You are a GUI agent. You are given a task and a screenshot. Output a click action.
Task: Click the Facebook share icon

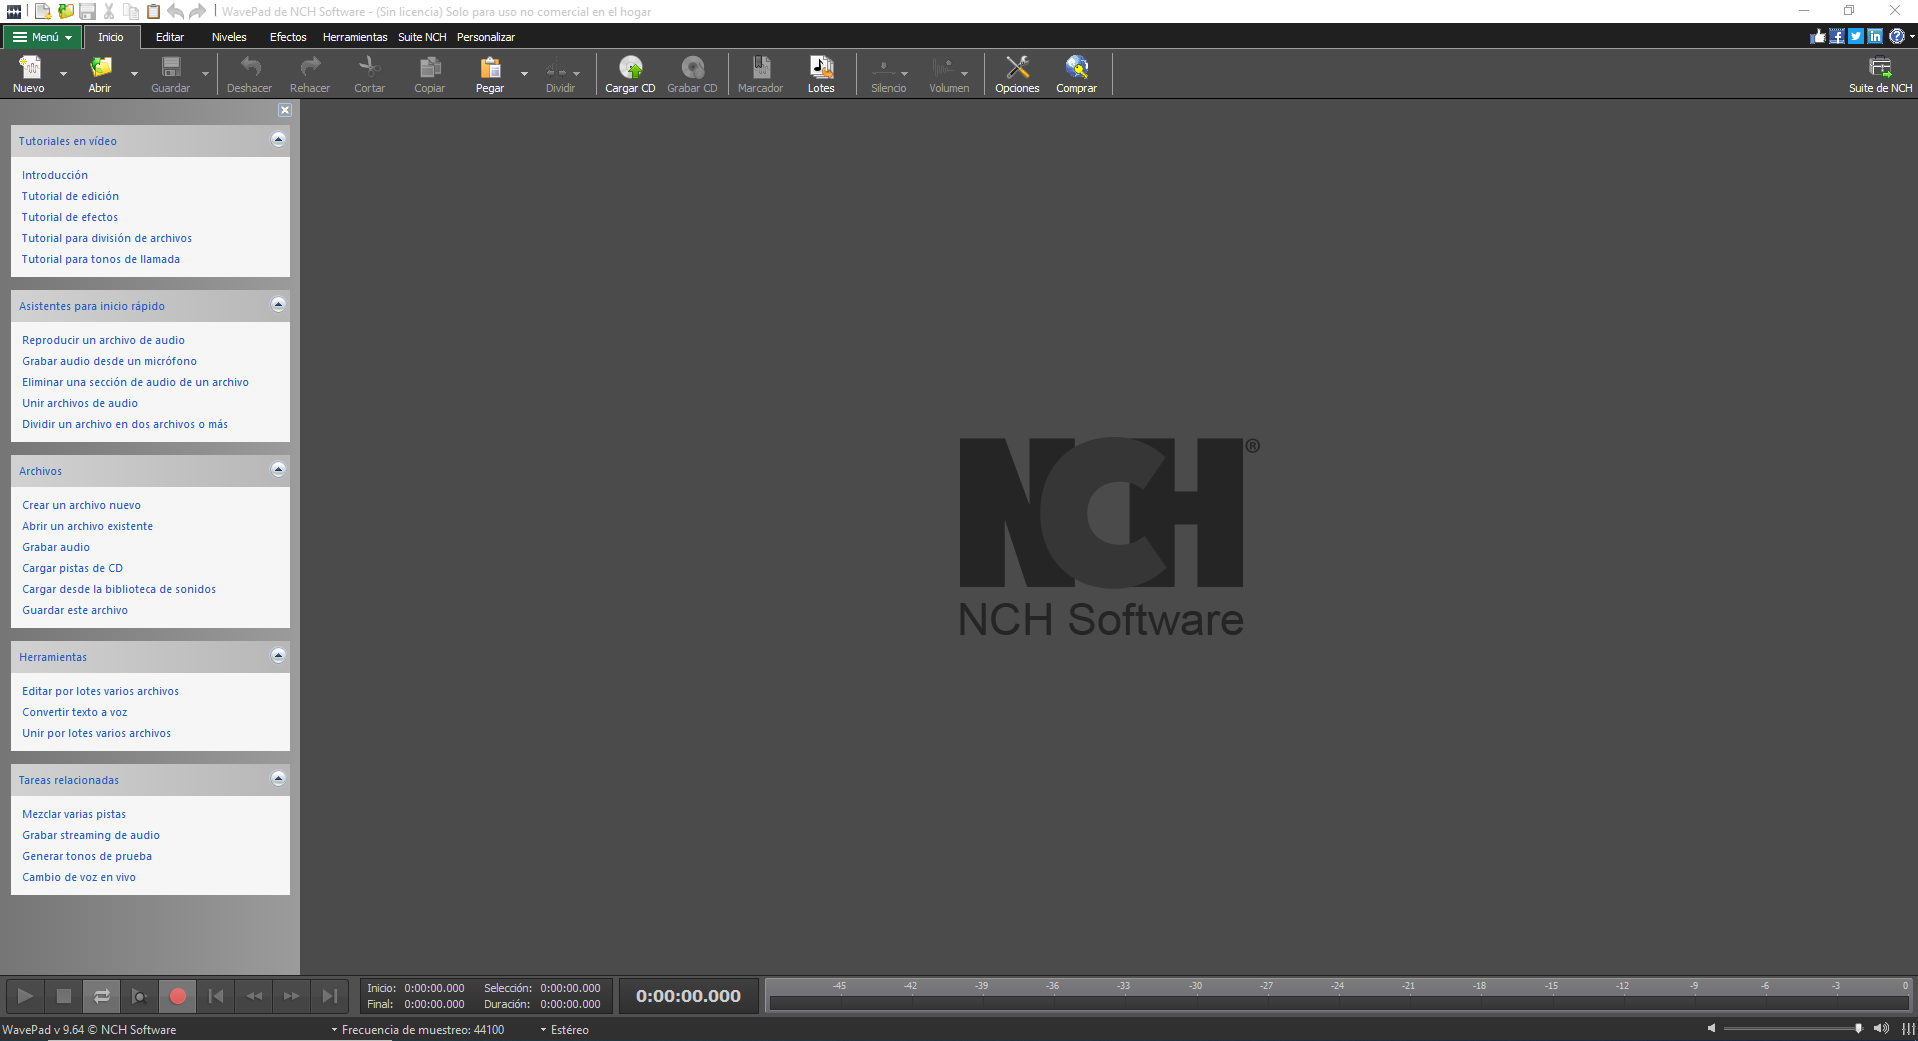pos(1837,37)
